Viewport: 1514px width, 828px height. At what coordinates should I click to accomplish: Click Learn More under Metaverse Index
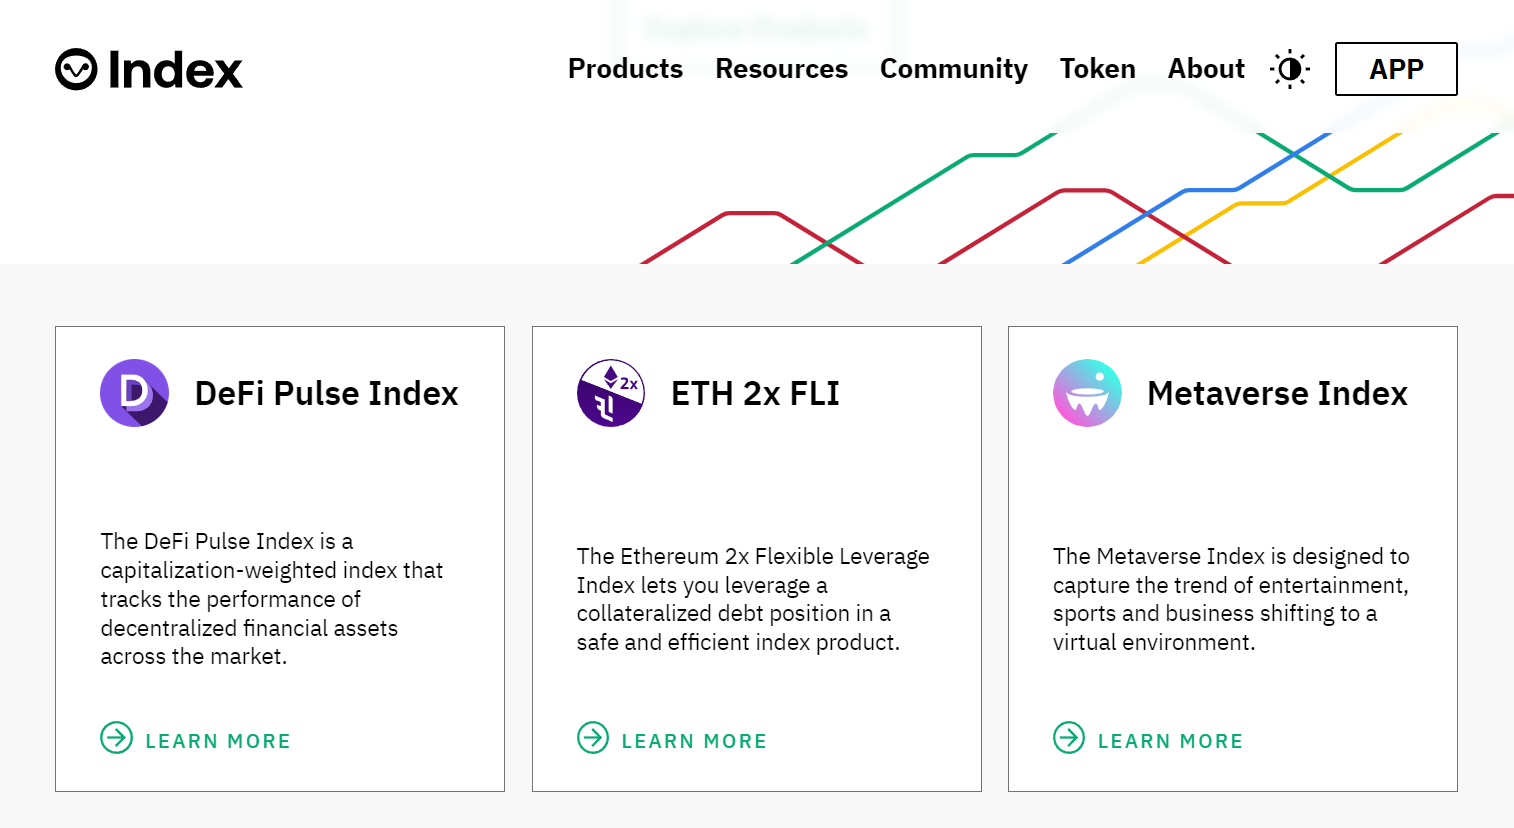(1170, 741)
